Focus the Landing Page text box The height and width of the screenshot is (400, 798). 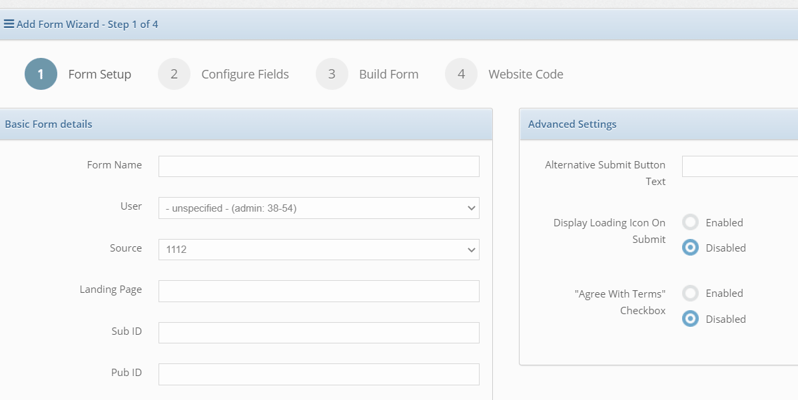318,291
